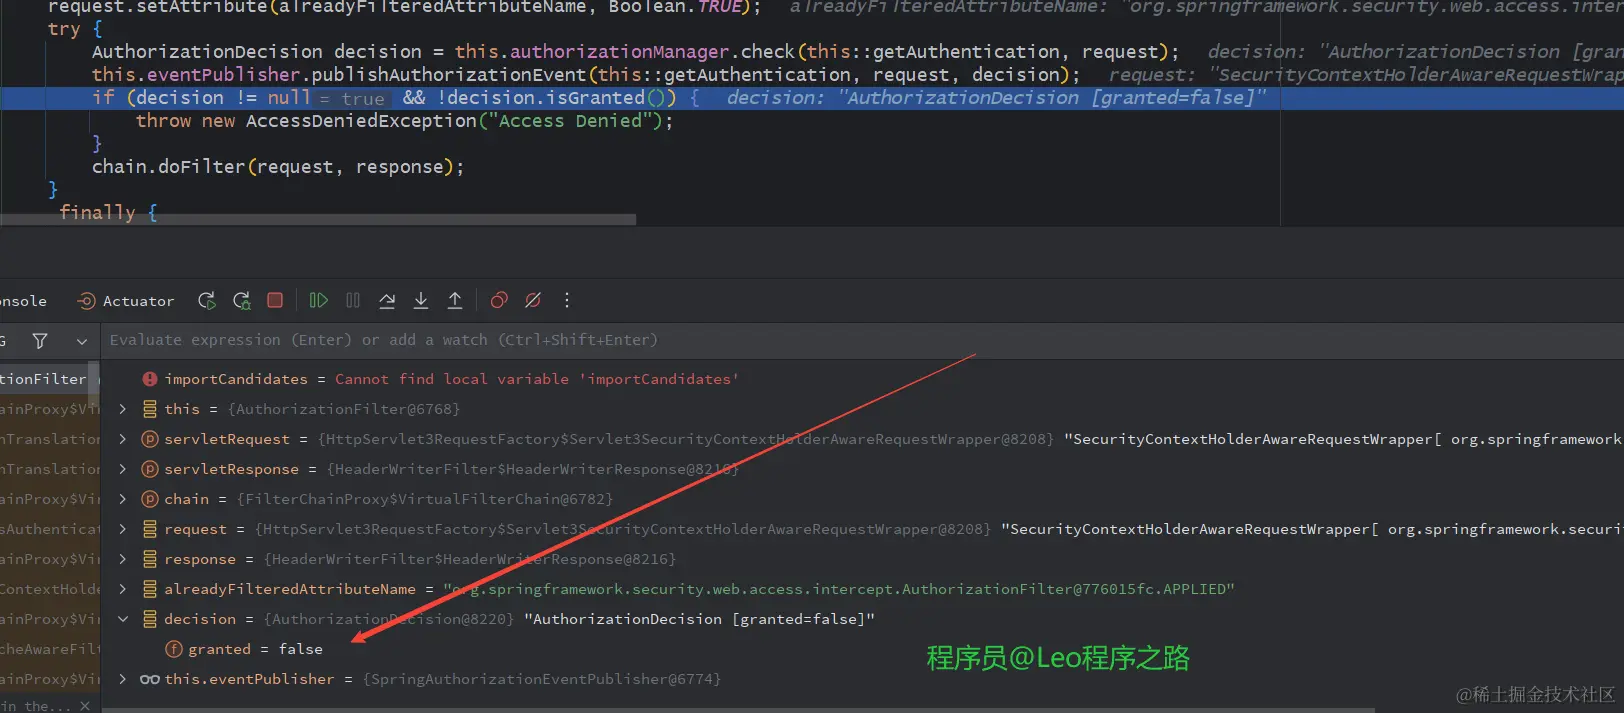The width and height of the screenshot is (1624, 713).
Task: Resume program execution
Action: 319,300
